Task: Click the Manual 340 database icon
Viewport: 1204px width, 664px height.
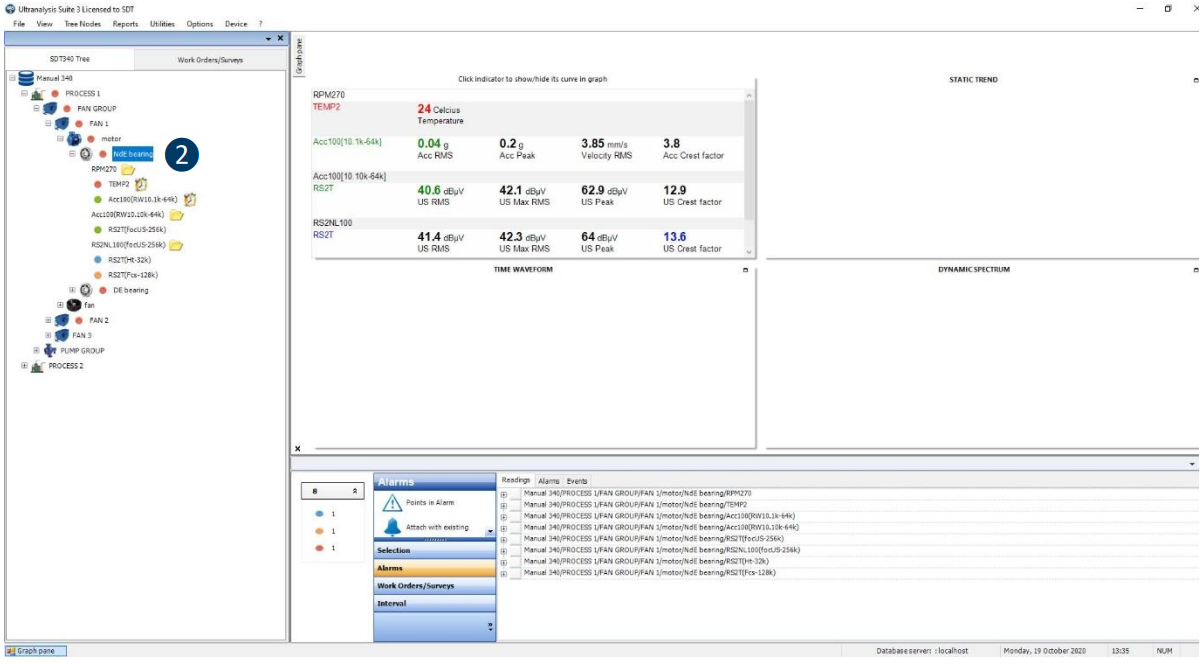Action: click(x=26, y=78)
